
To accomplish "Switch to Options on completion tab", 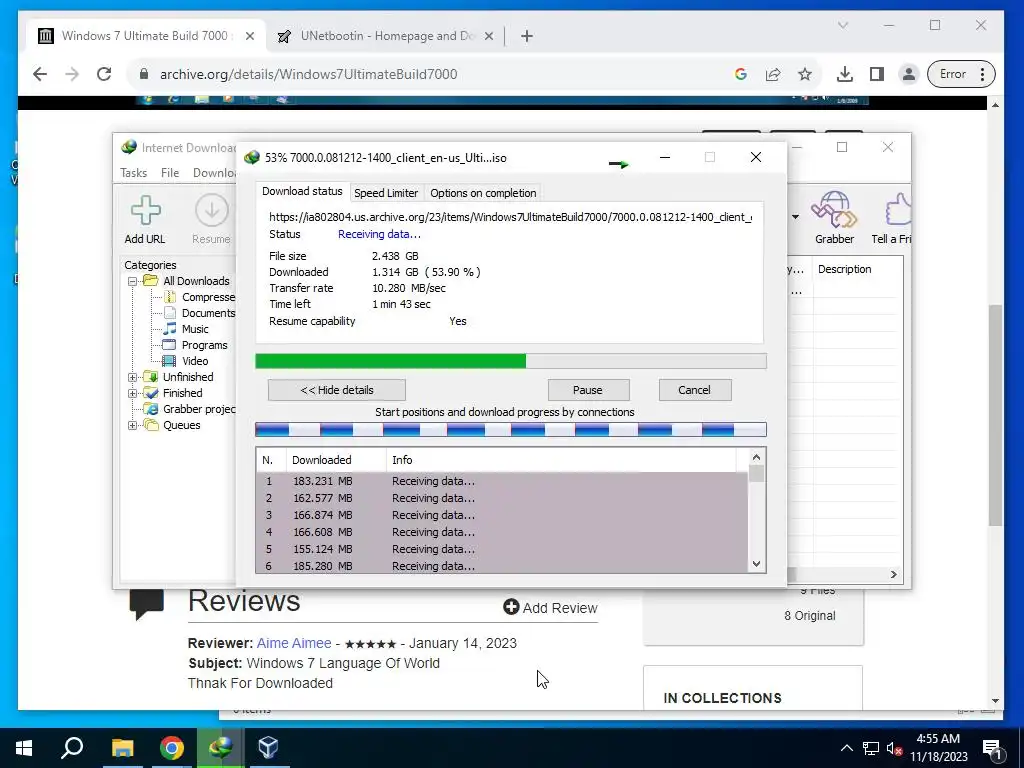I will 483,193.
